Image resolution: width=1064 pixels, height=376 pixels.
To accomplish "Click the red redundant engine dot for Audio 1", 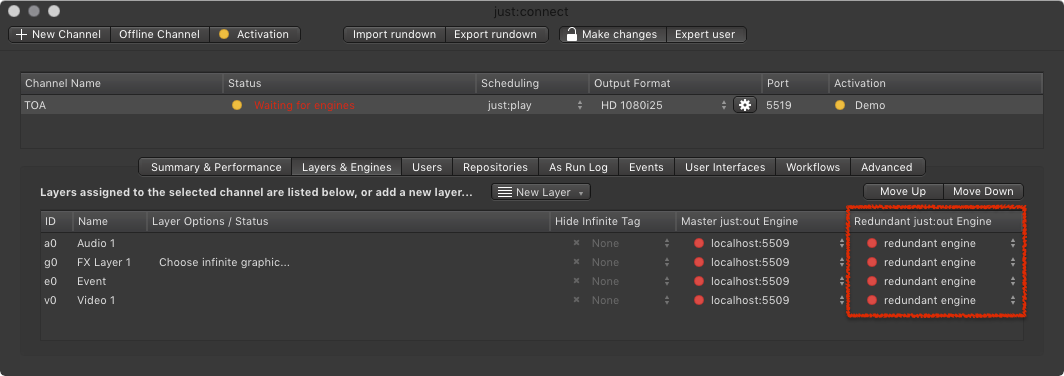I will [x=872, y=243].
